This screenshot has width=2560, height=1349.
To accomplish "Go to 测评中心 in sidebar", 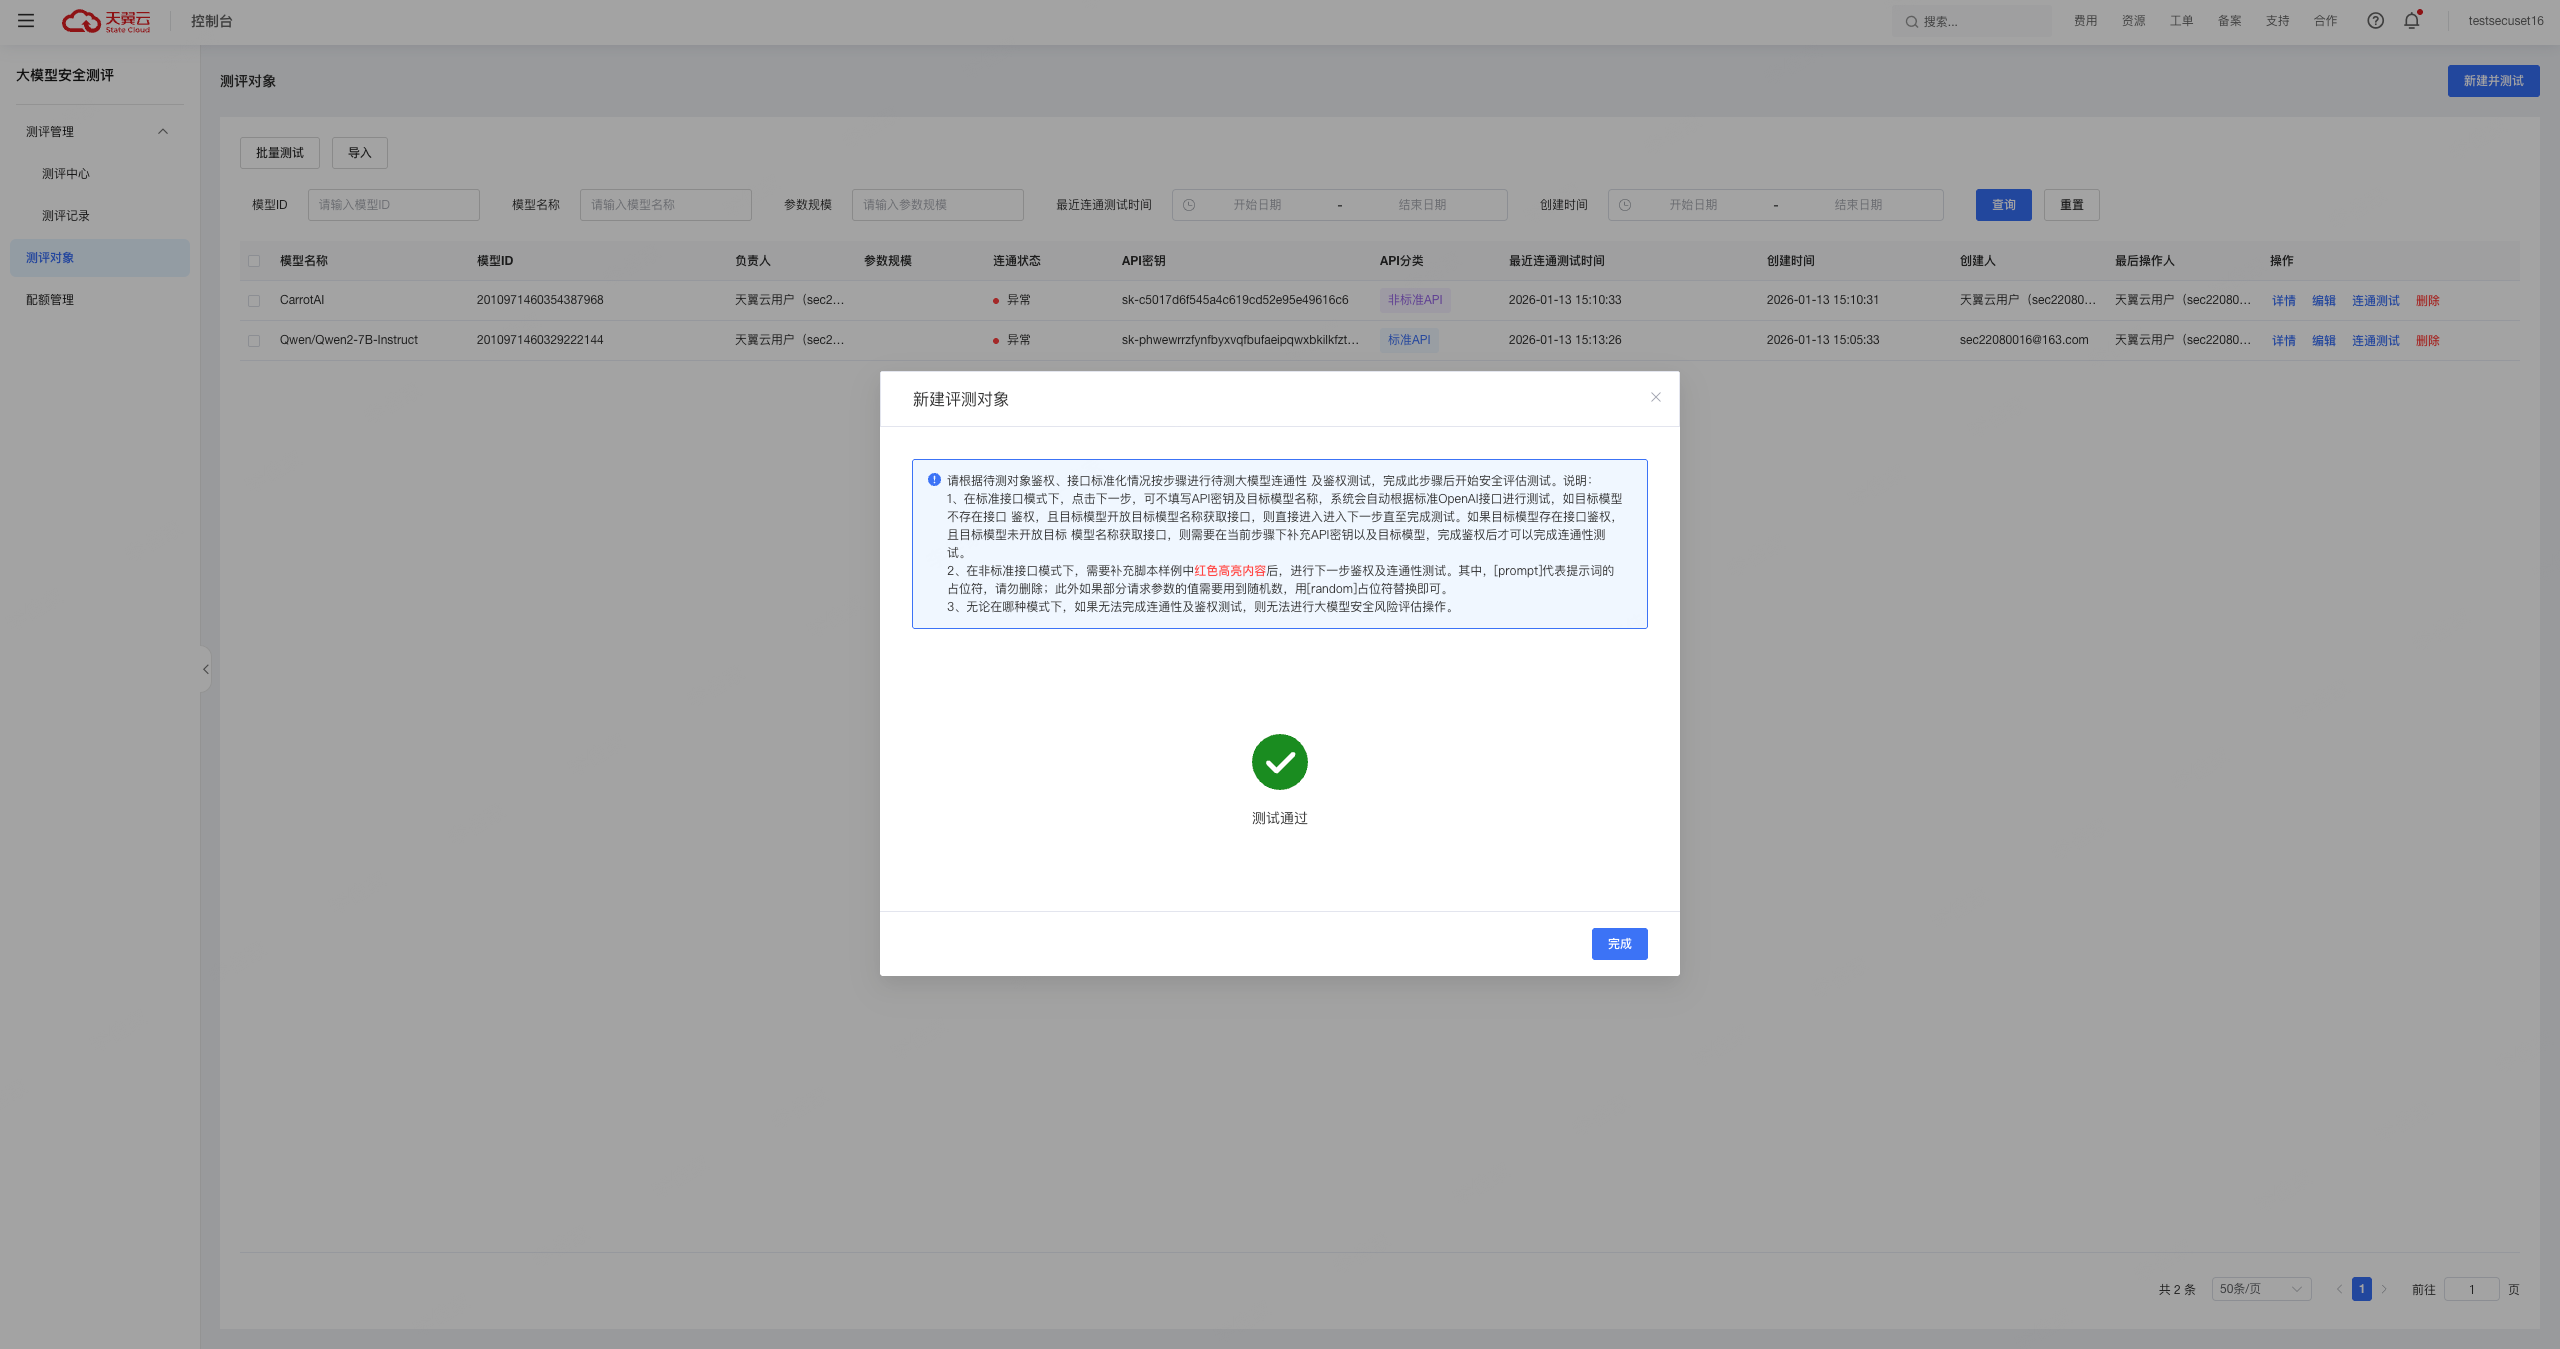I will pos(66,174).
